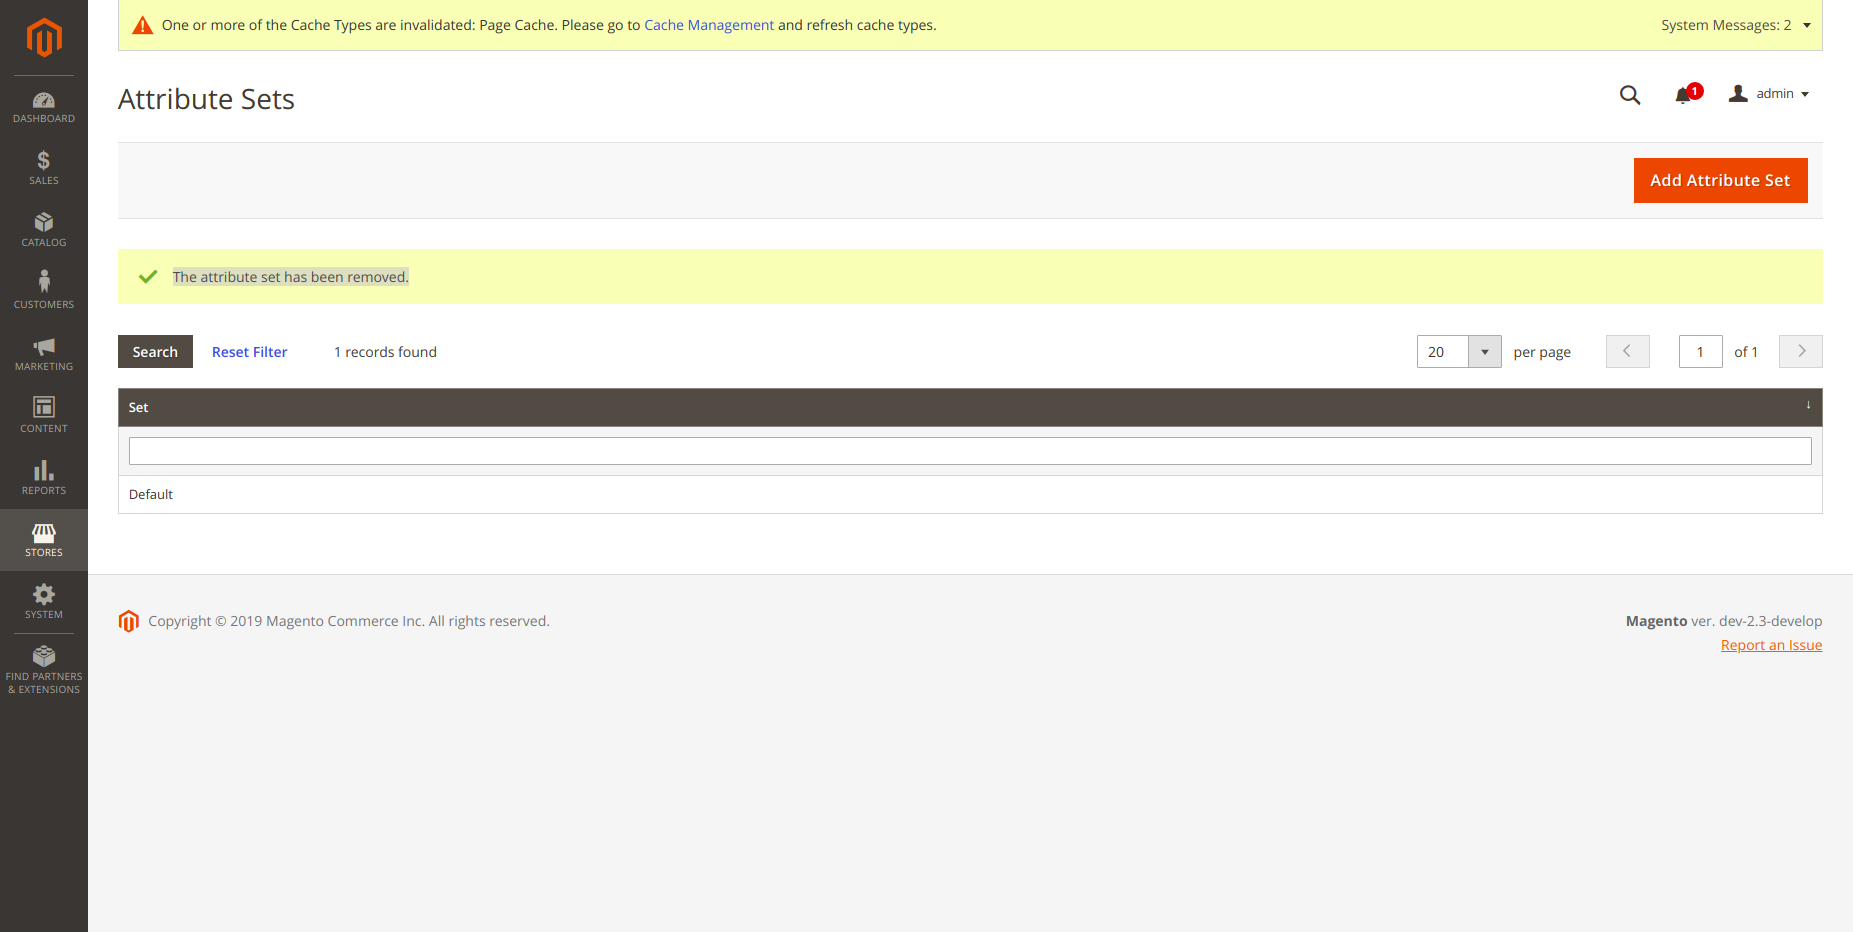This screenshot has height=932, width=1853.
Task: Open Reports from the sidebar
Action: click(43, 478)
